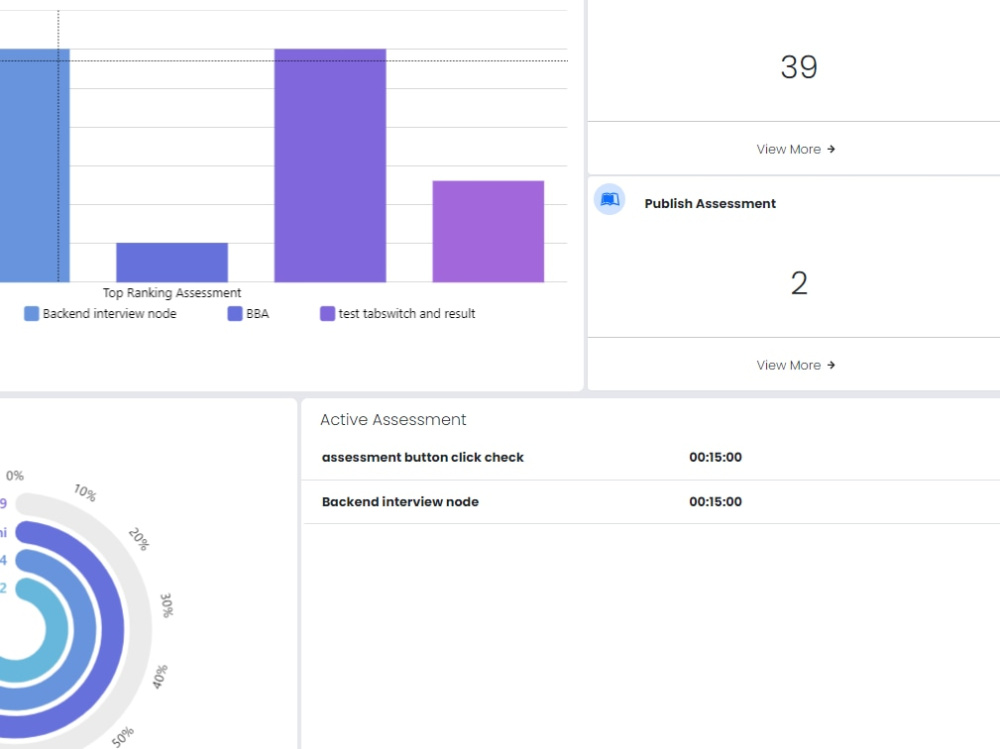Toggle the Backend interview node legend swatch
This screenshot has width=1000, height=749.
tap(31, 314)
